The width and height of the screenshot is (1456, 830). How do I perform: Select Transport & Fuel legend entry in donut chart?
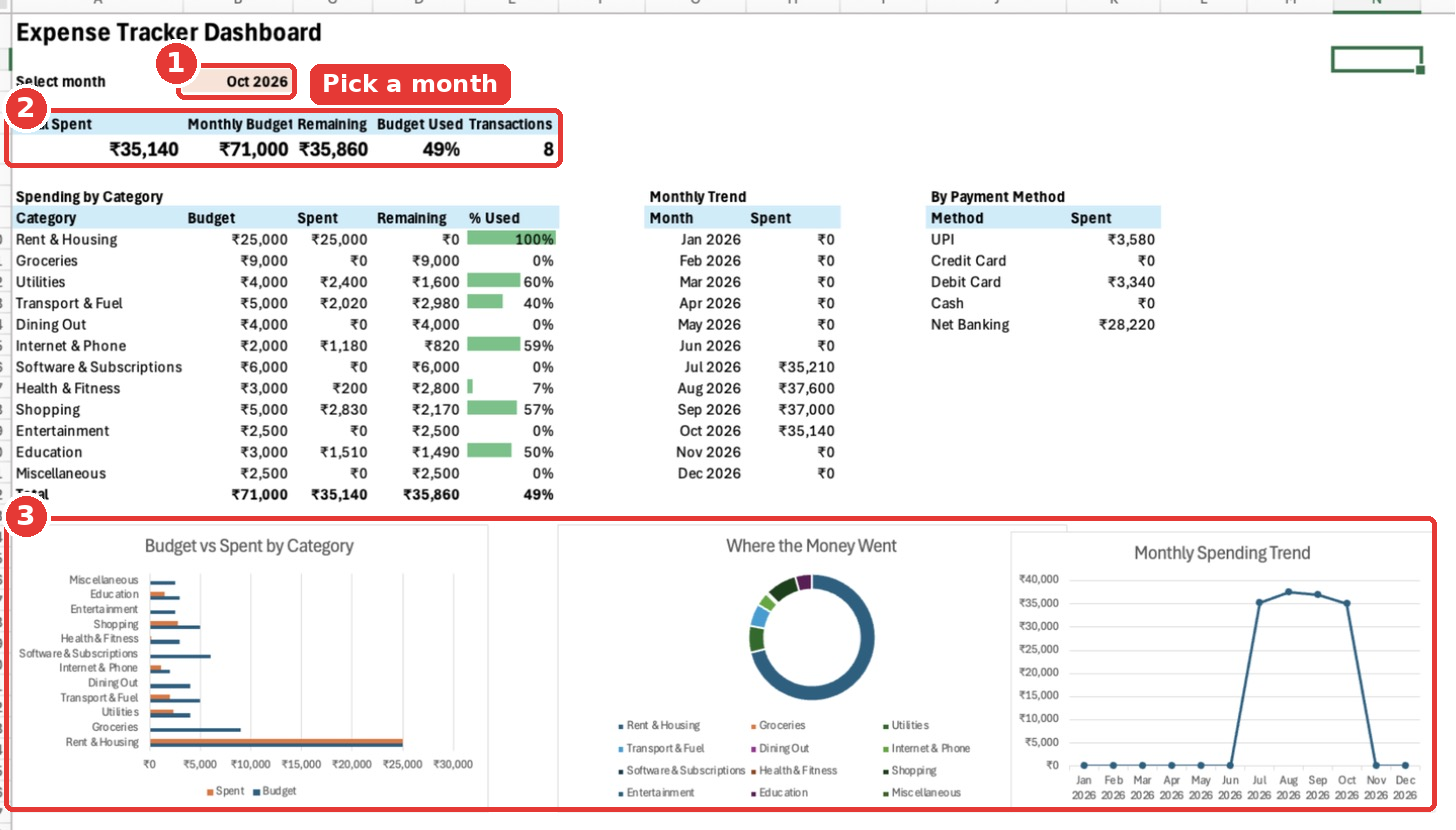(x=661, y=748)
